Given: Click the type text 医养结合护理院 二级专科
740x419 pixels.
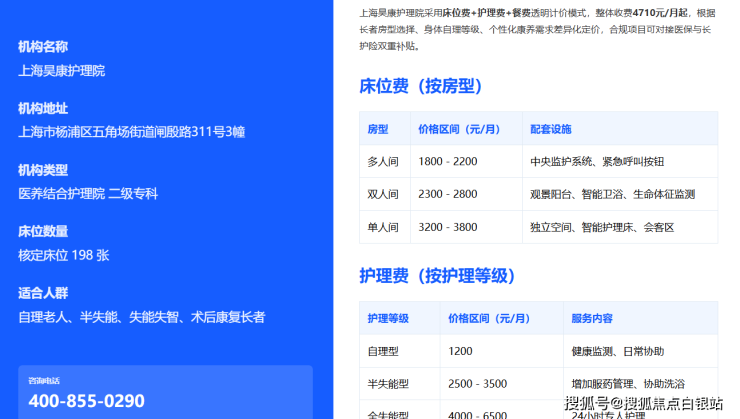Looking at the screenshot, I should (88, 193).
